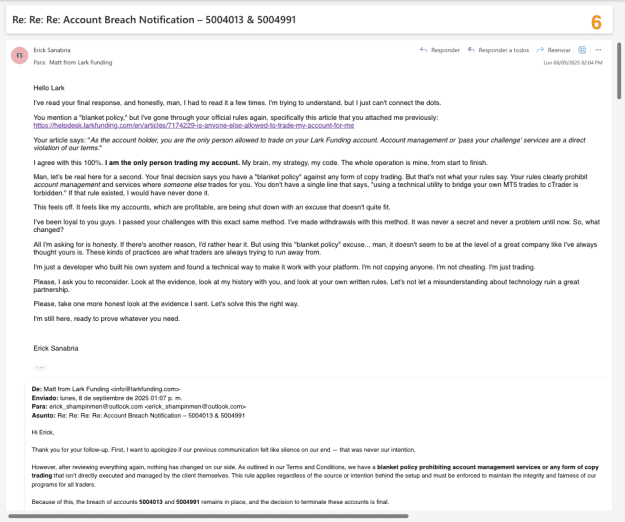Click the email subject title

click(154, 20)
